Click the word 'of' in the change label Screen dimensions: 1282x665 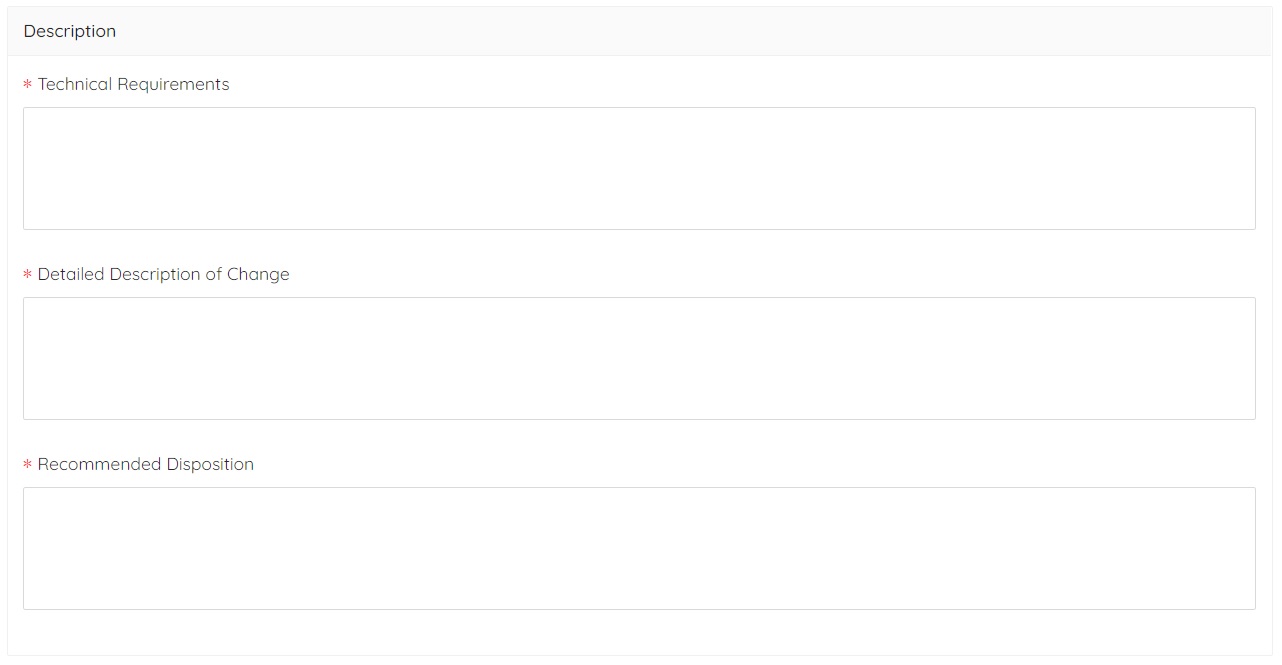213,274
